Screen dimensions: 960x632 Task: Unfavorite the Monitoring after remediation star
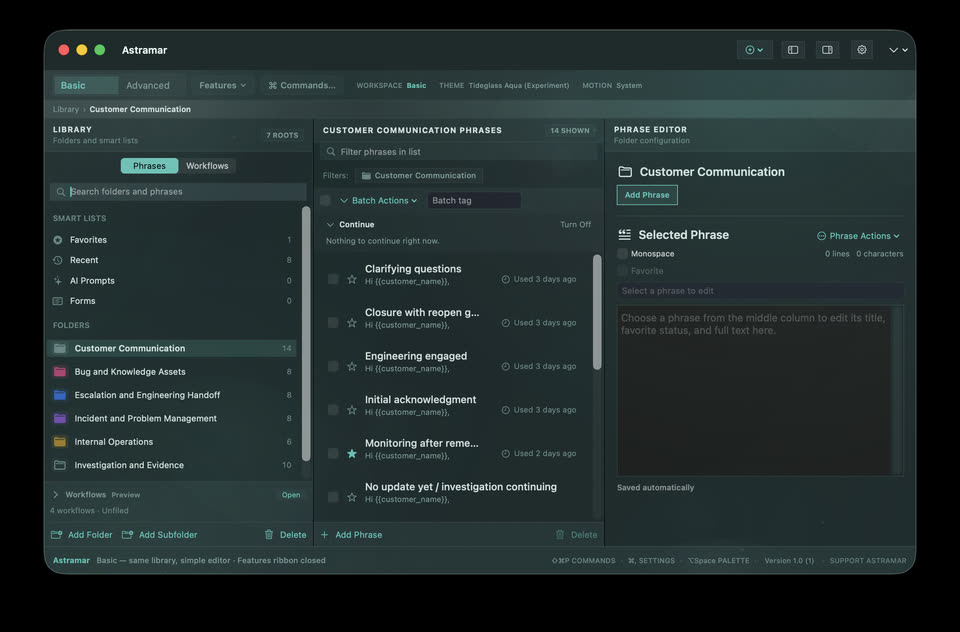point(352,454)
